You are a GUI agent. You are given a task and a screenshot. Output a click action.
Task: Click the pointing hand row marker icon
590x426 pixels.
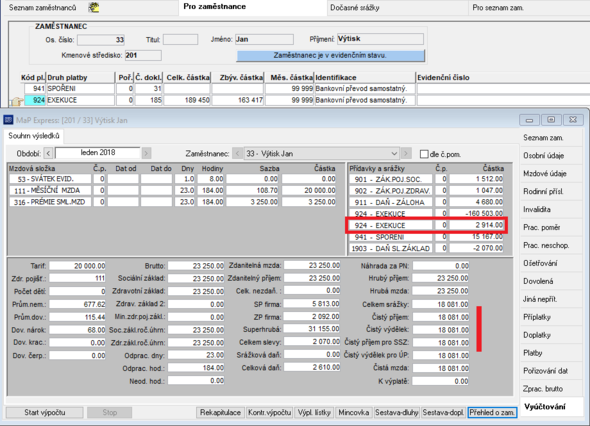pos(17,101)
